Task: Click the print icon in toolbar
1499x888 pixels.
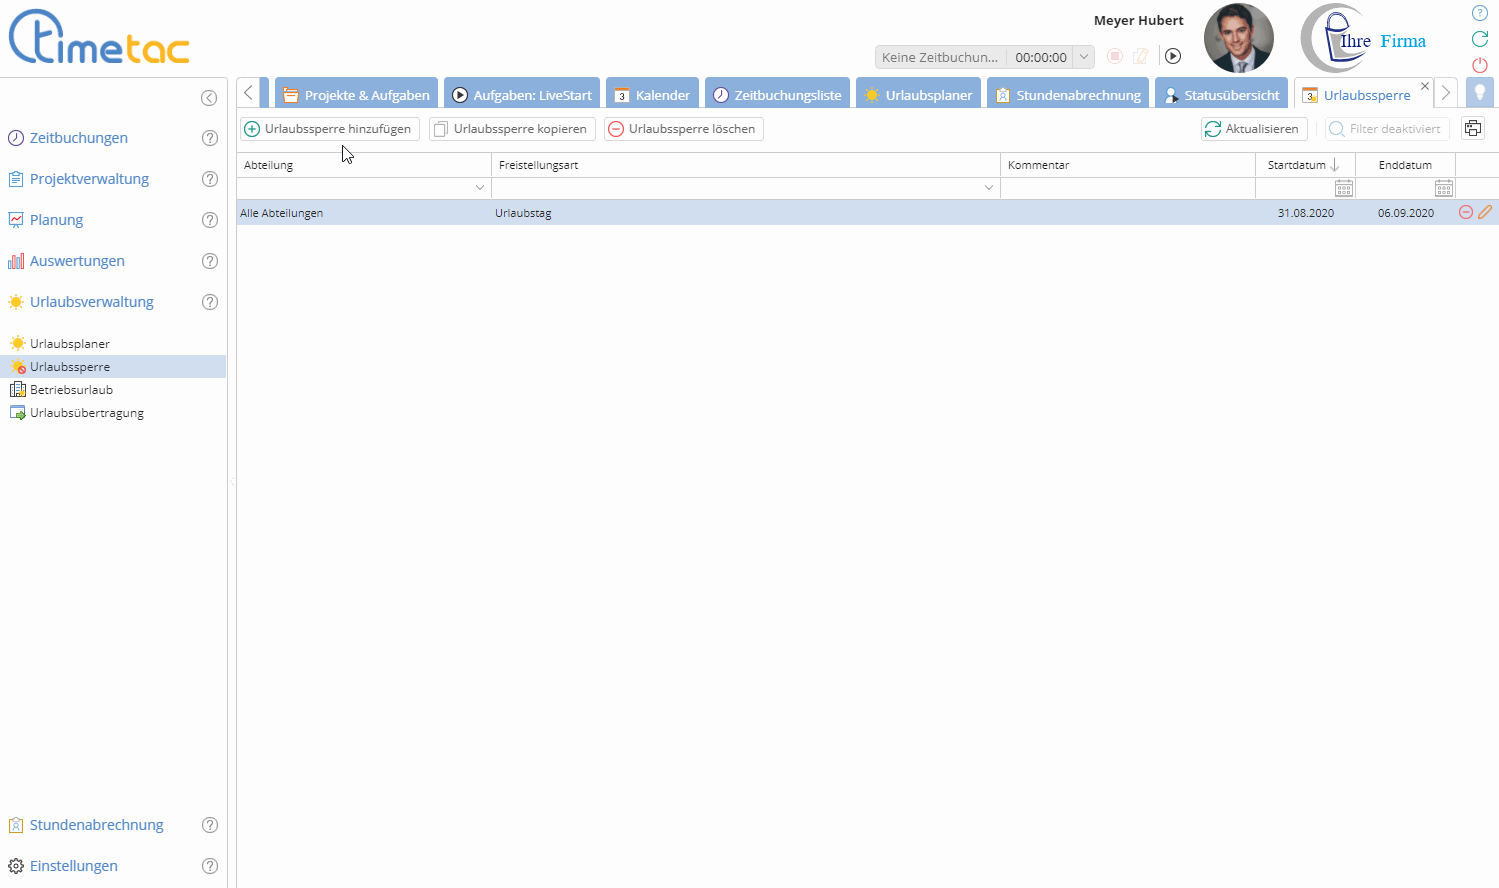Action: (1473, 128)
